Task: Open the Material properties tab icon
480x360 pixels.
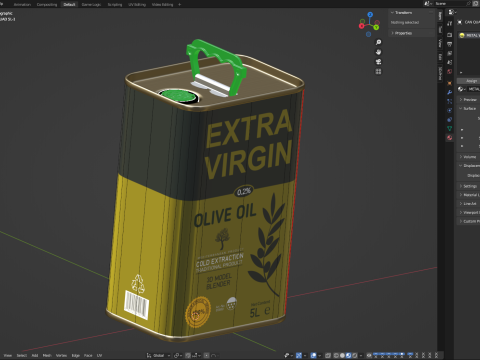Action: click(450, 138)
